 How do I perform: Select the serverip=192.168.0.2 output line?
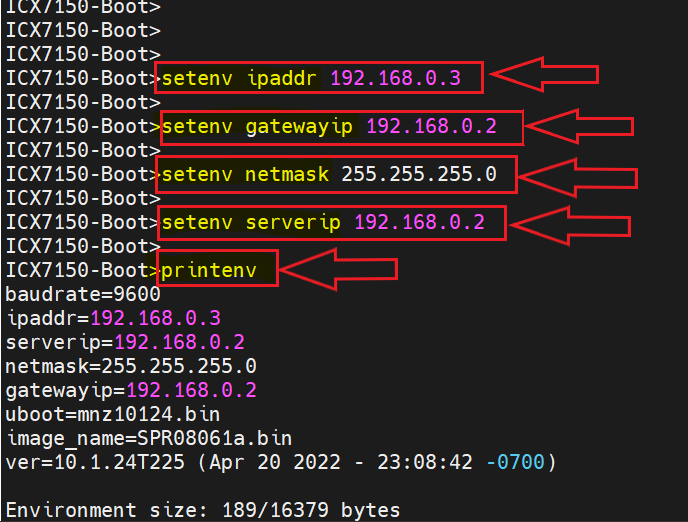[x=125, y=342]
